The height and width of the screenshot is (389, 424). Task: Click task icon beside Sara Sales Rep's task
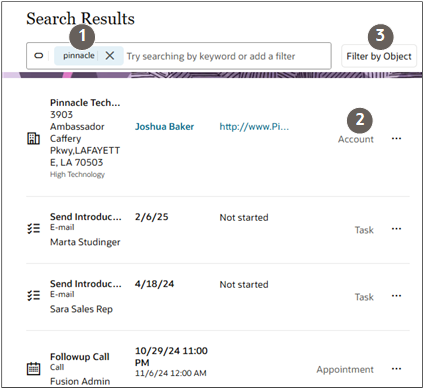pyautogui.click(x=33, y=296)
